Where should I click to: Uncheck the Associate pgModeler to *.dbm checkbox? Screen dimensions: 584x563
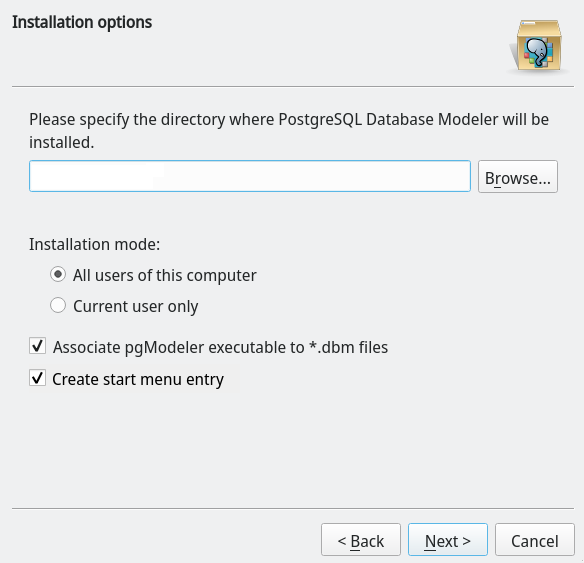38,346
